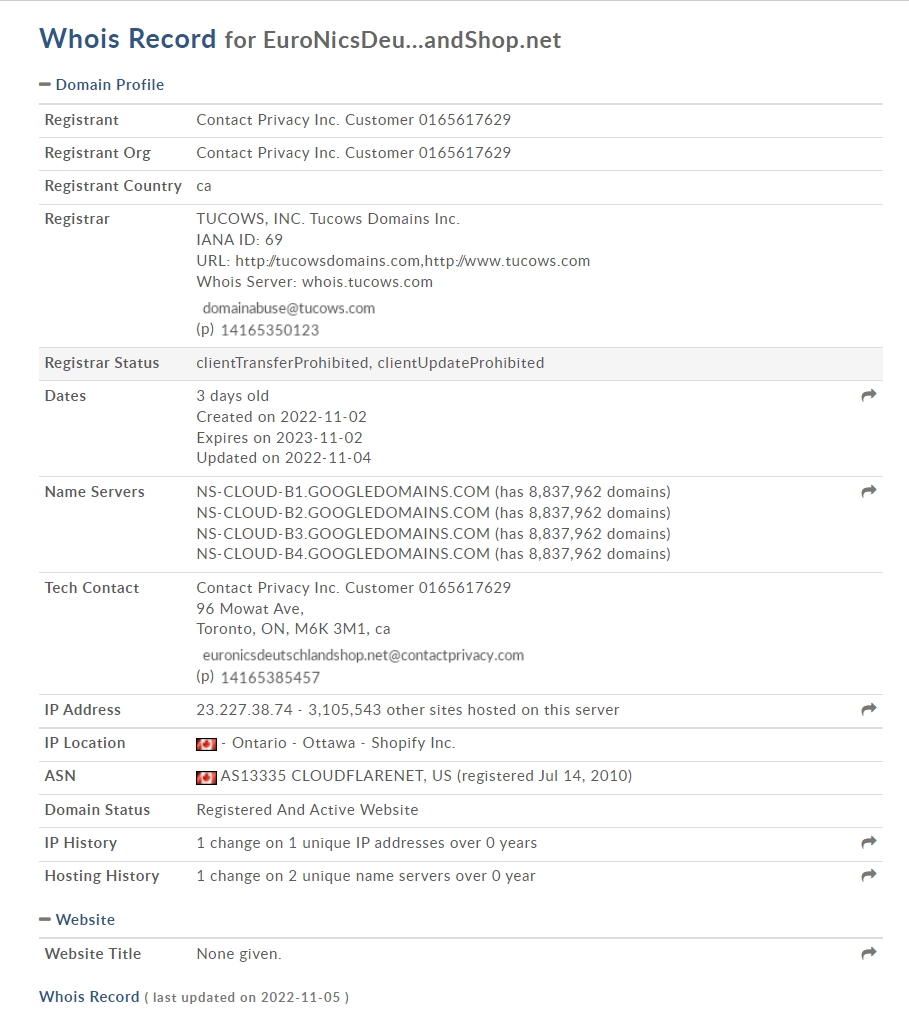Click the share arrow beside Name Servers

tap(869, 491)
